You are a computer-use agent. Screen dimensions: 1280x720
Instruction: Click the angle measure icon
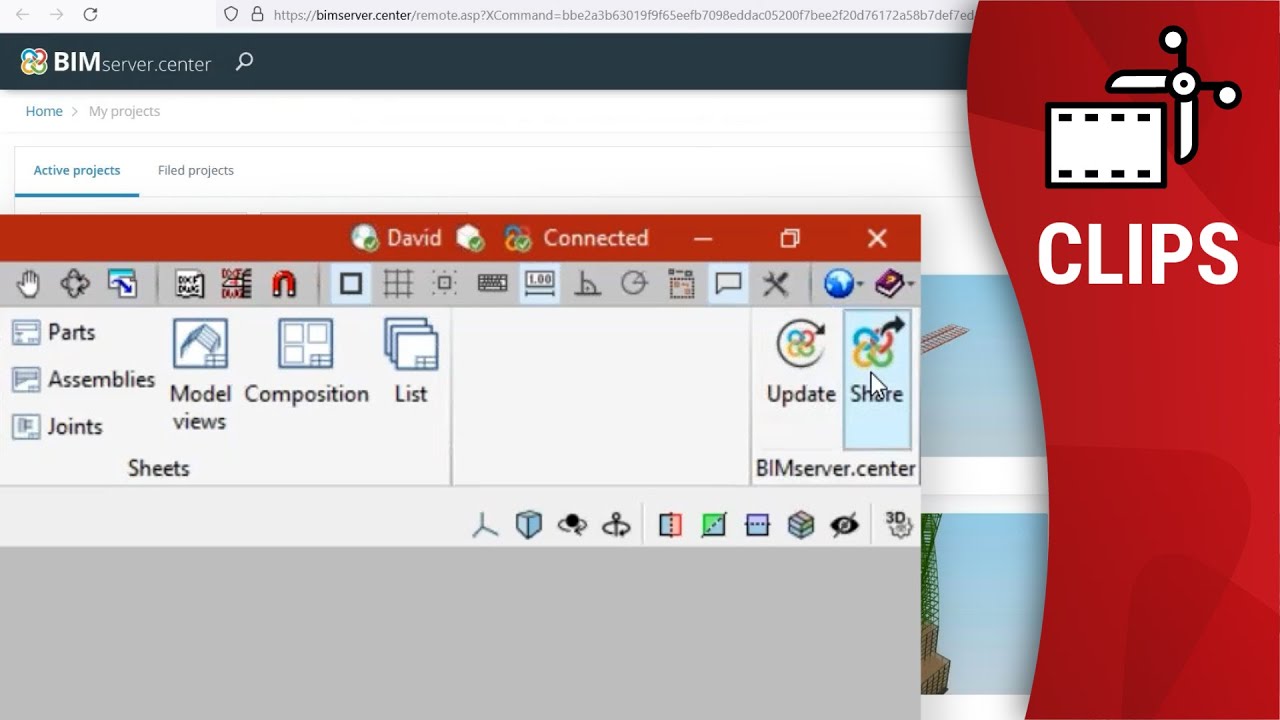(x=587, y=284)
